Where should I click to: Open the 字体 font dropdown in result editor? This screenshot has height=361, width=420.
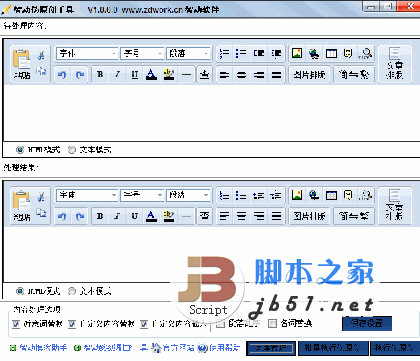pos(87,195)
